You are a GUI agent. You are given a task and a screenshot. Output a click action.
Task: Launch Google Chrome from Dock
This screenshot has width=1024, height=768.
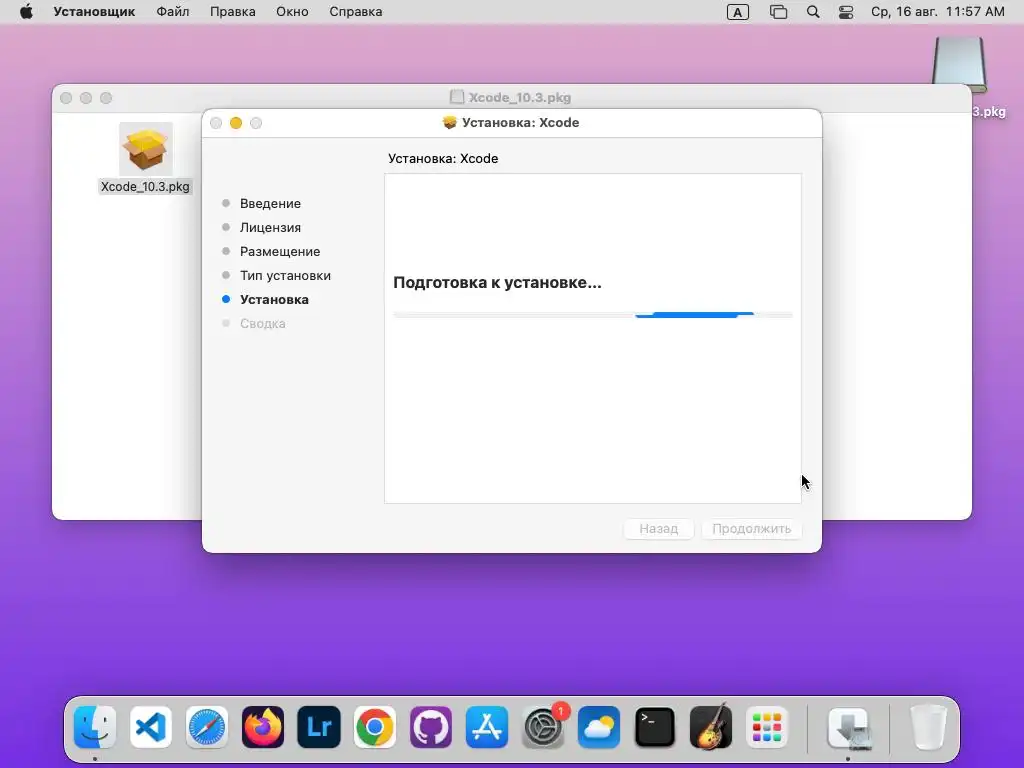pos(375,727)
